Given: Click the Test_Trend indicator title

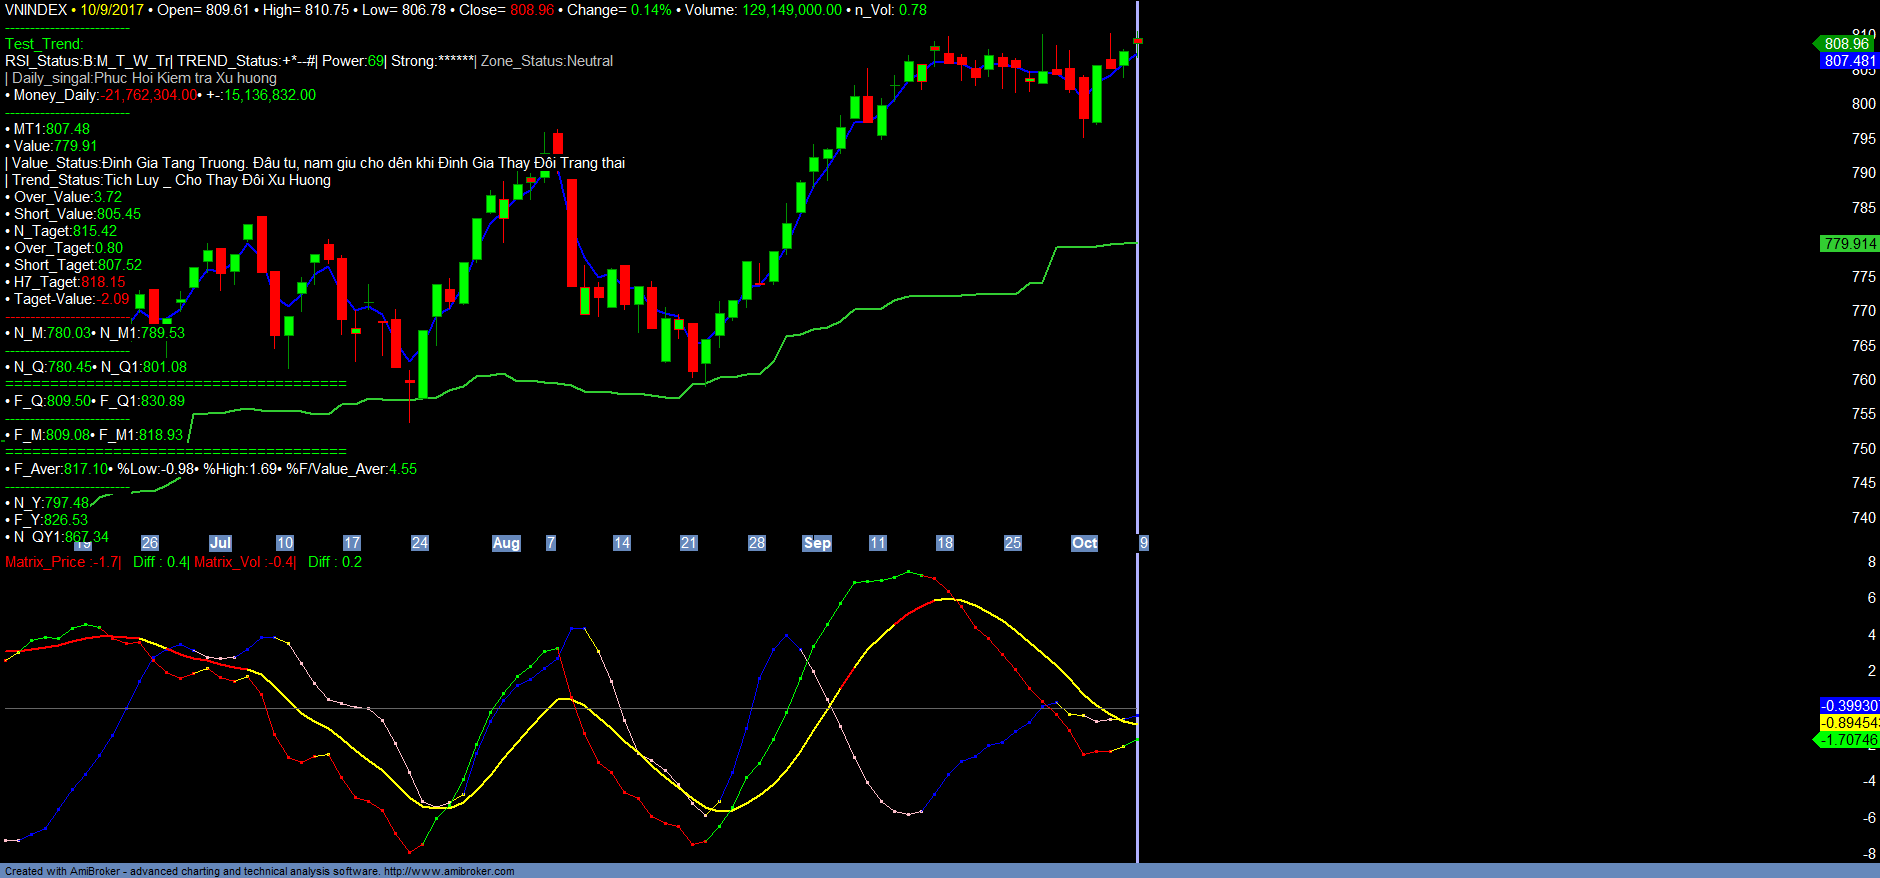Looking at the screenshot, I should (x=44, y=44).
